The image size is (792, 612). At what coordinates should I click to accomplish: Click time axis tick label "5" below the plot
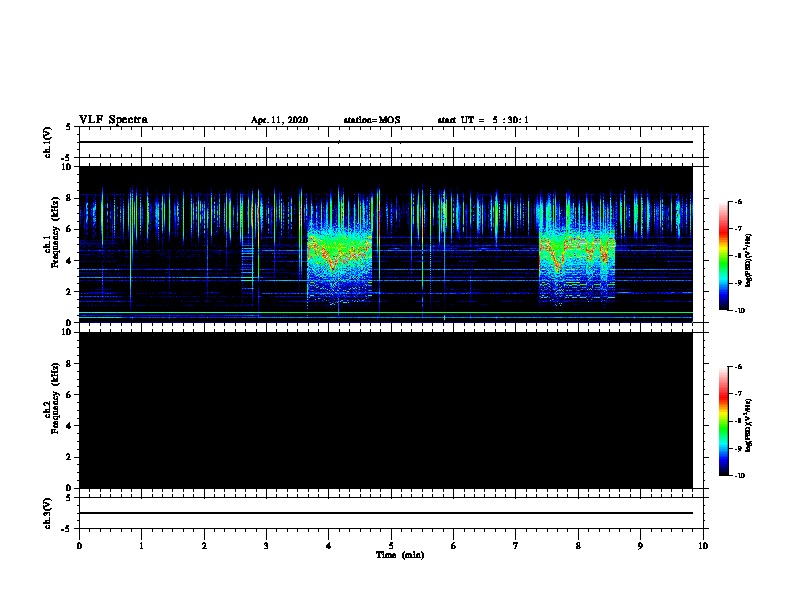pyautogui.click(x=391, y=546)
